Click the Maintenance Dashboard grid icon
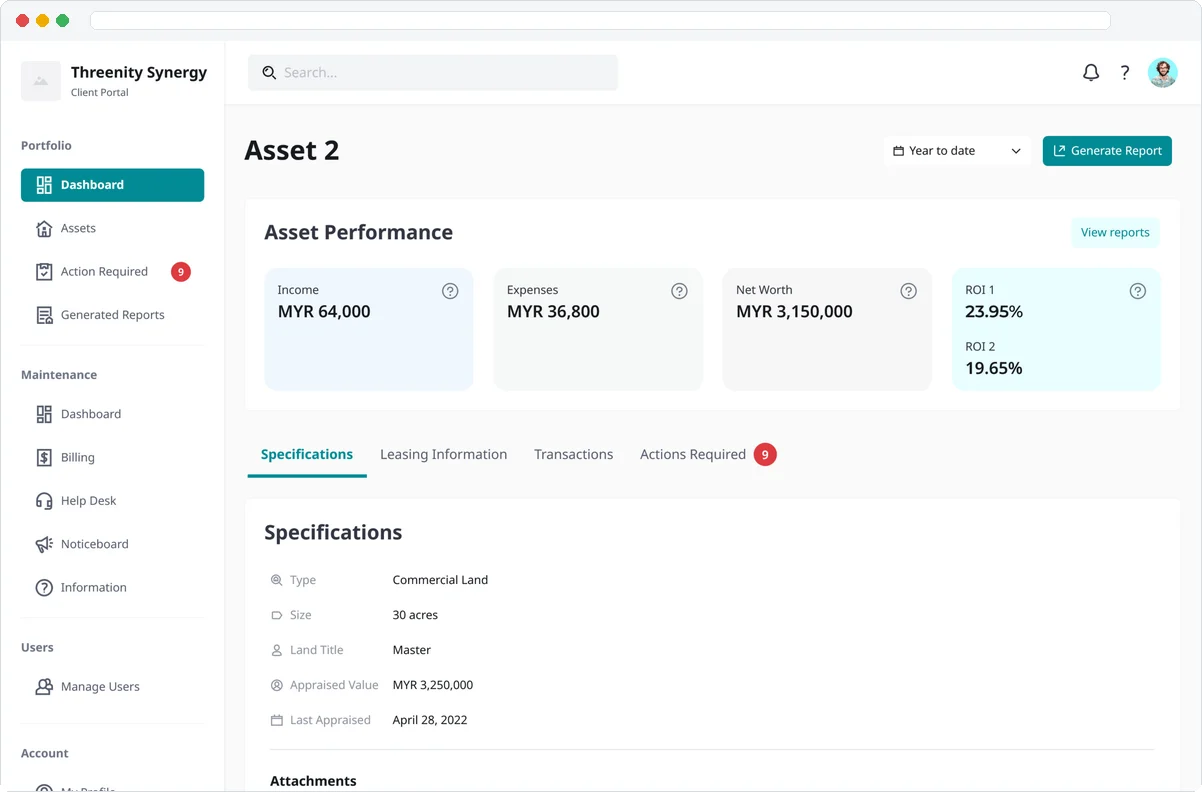The width and height of the screenshot is (1202, 792). click(44, 414)
